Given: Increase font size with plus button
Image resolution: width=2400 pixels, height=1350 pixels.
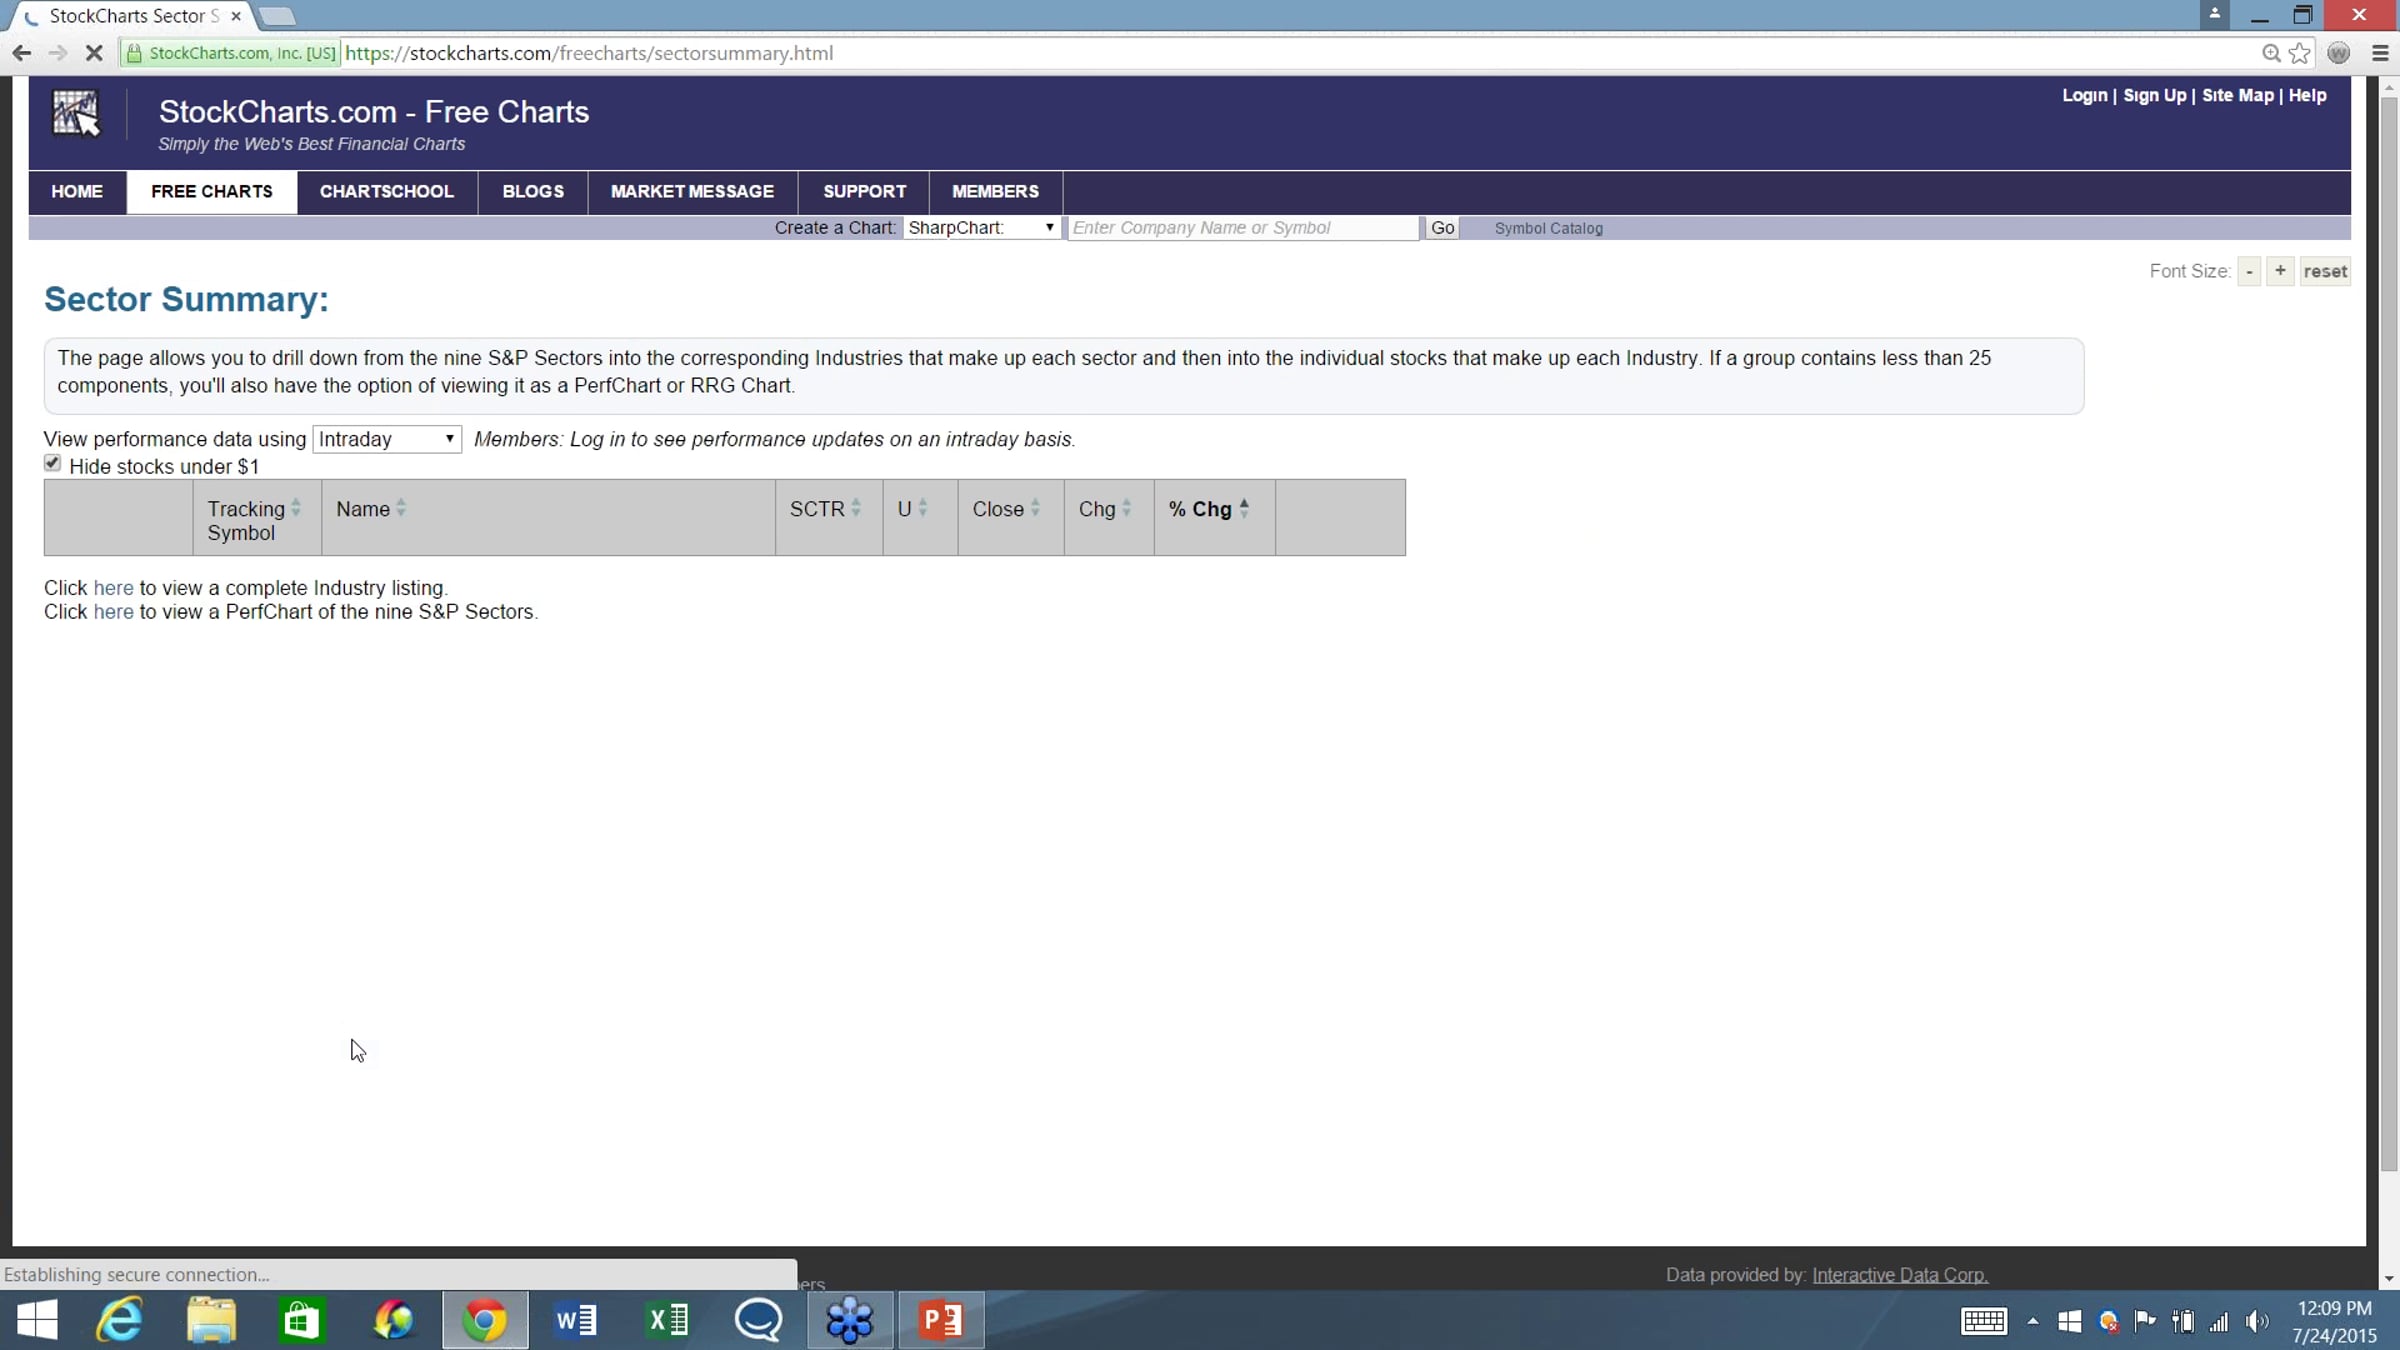Looking at the screenshot, I should pos(2280,271).
